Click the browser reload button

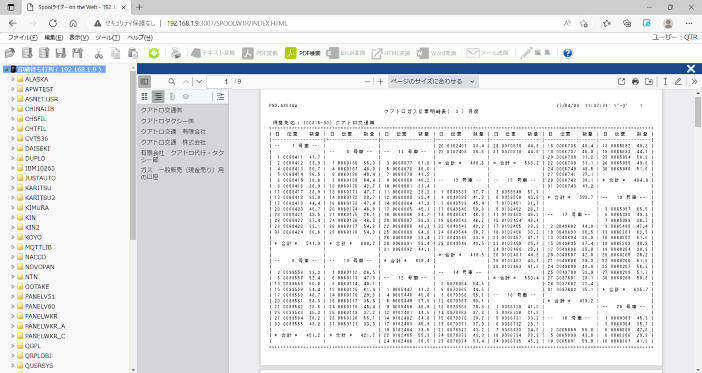(x=53, y=23)
